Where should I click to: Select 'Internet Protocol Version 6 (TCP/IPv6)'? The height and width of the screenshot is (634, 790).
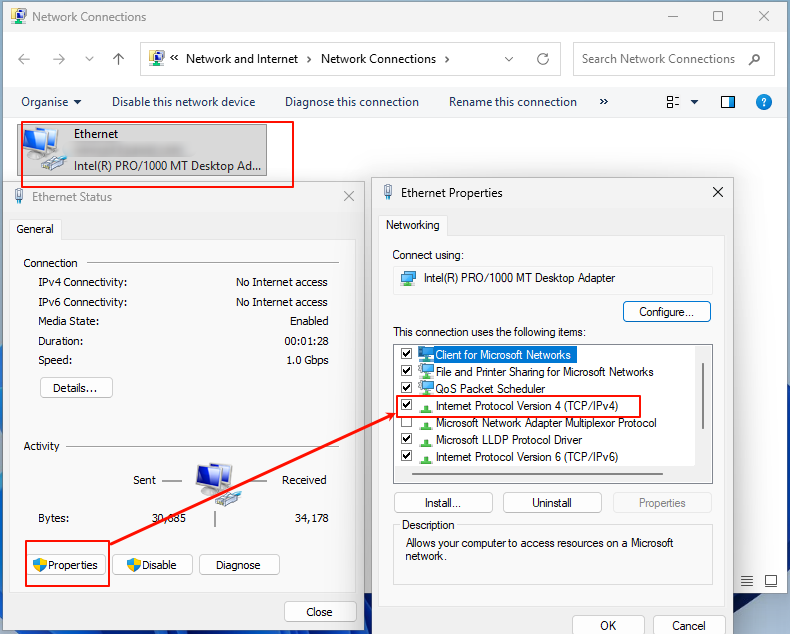pos(526,457)
